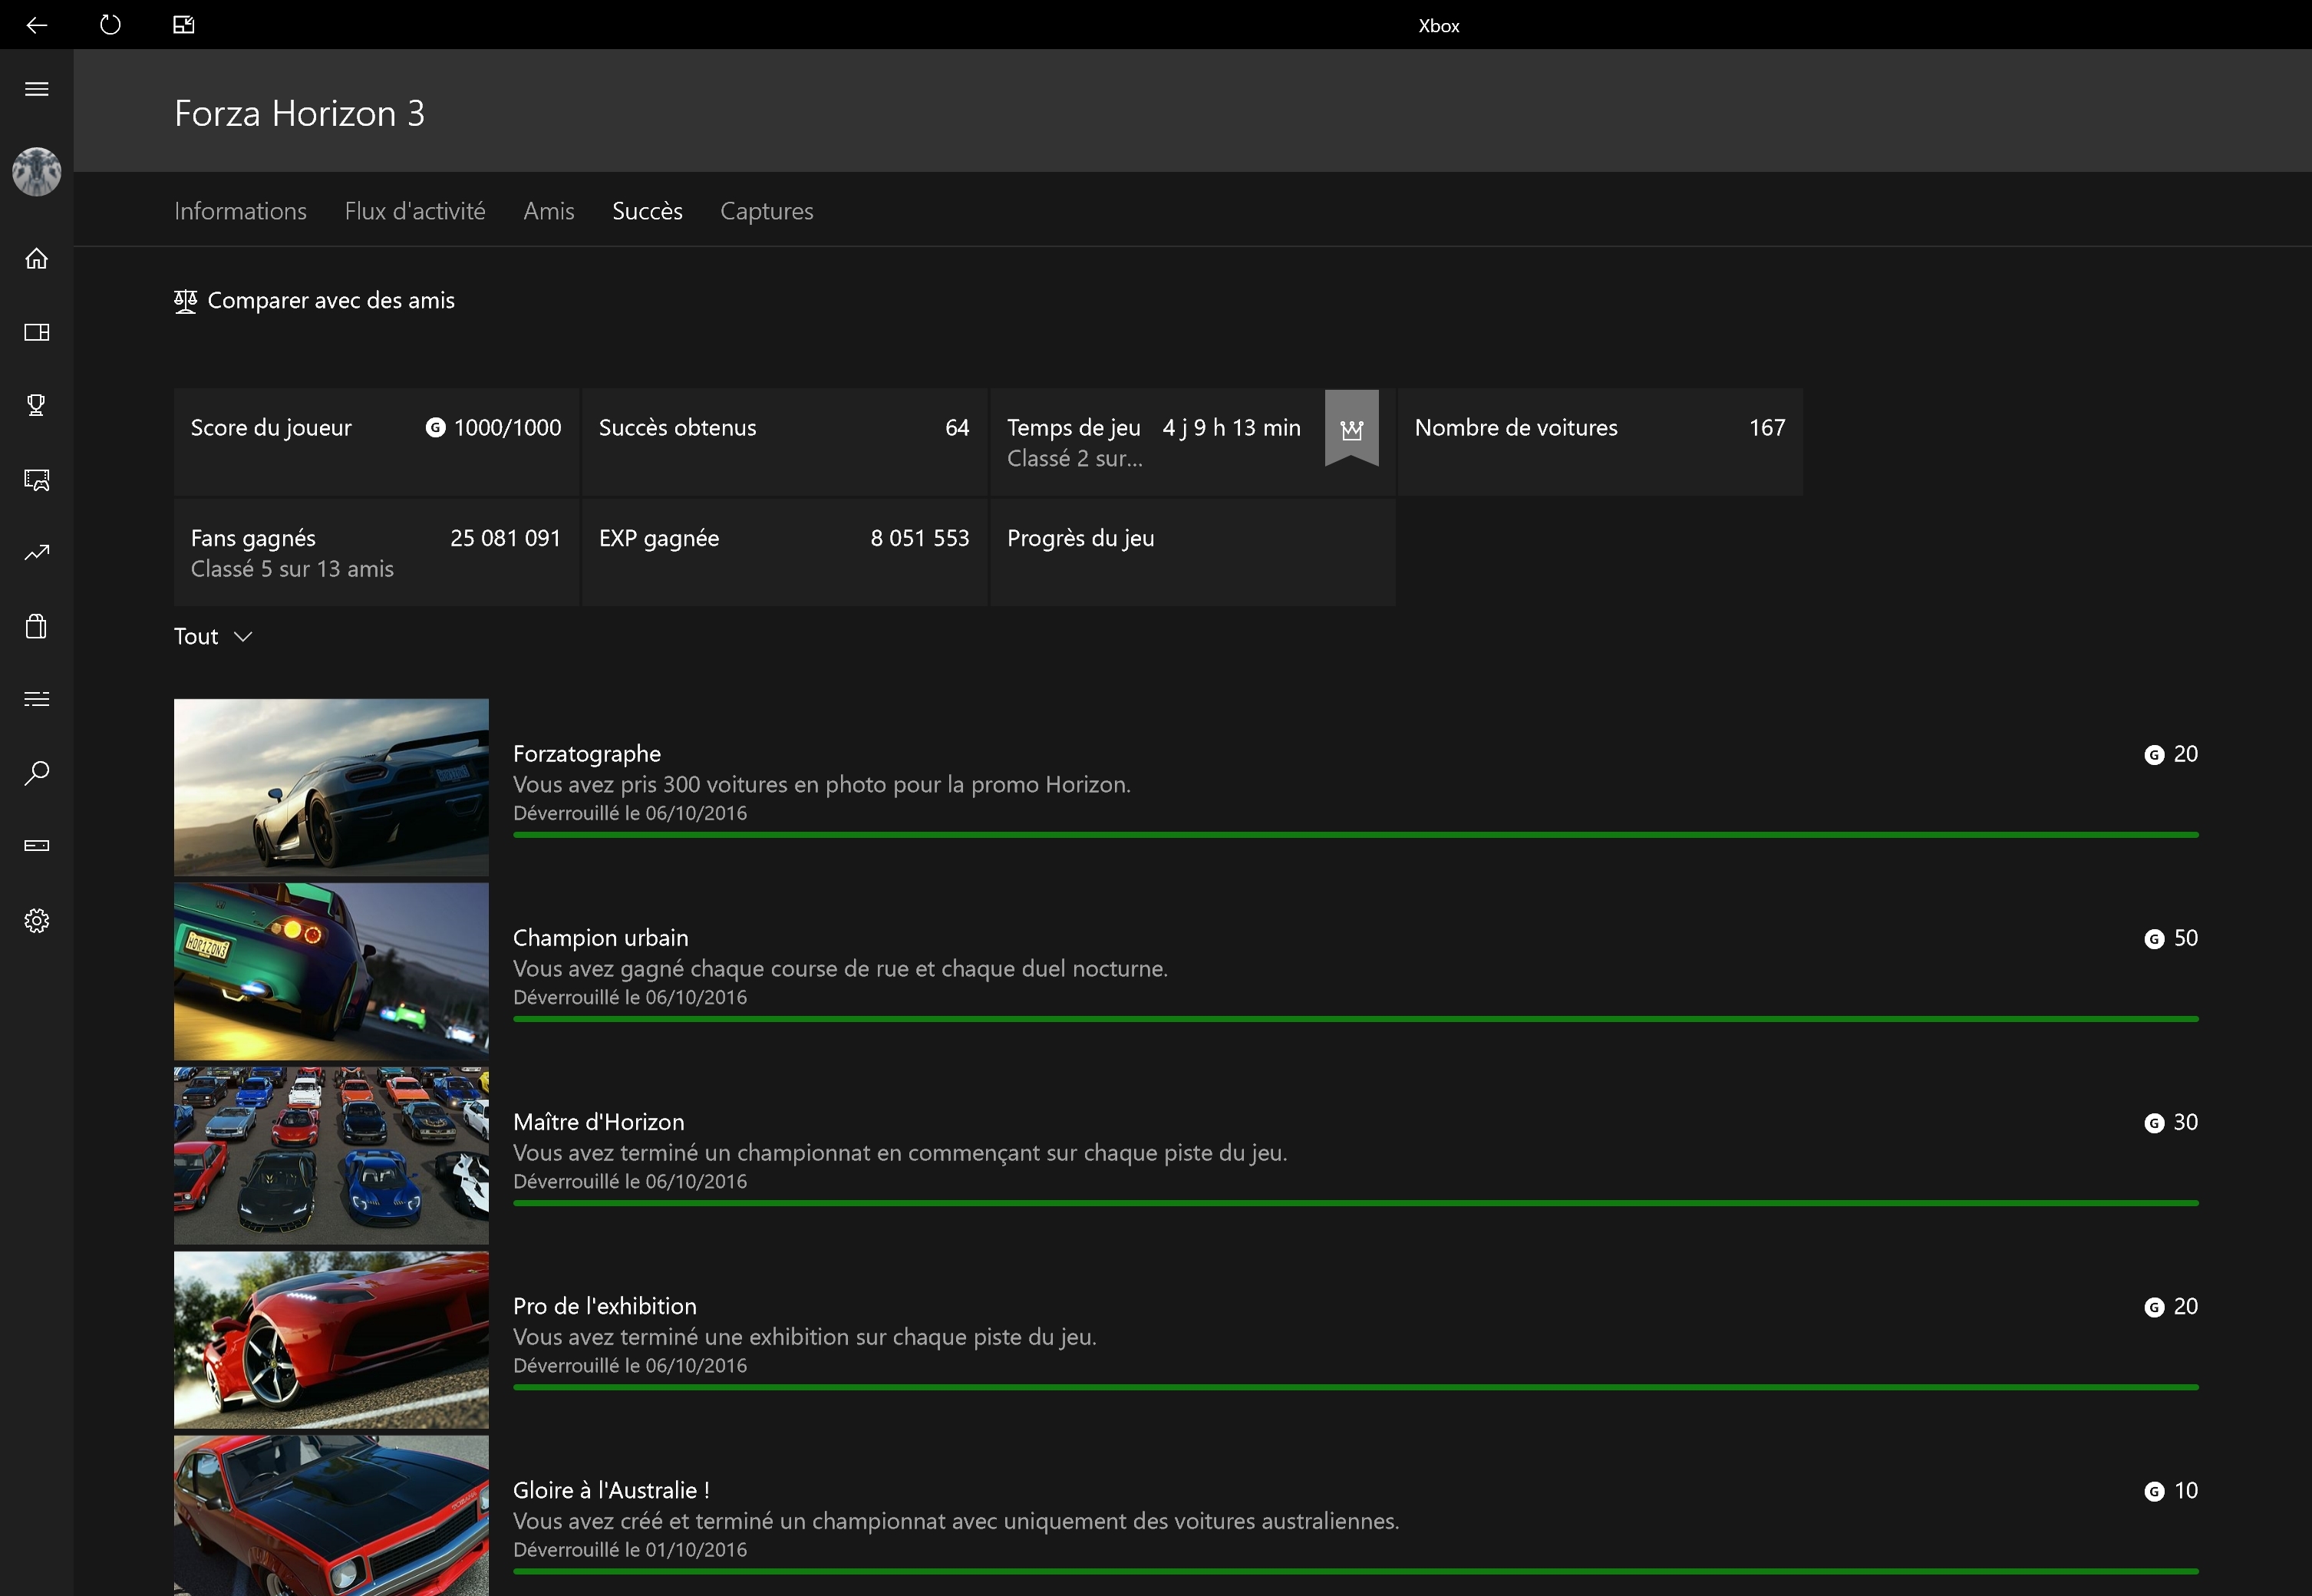The height and width of the screenshot is (1596, 2312).
Task: Click the Maître d'Horizon title text
Action: (x=598, y=1122)
